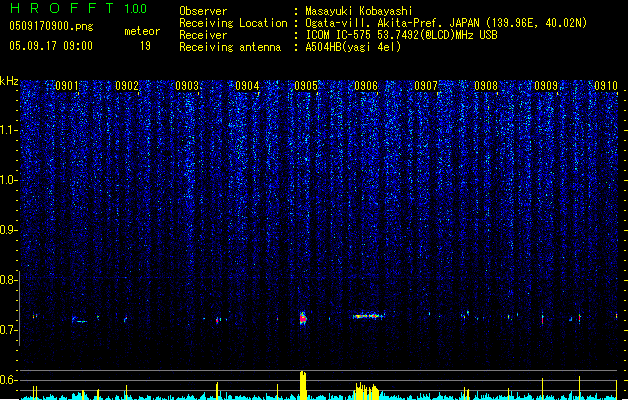The image size is (629, 400).
Task: Select the file name 0509170900.png
Action: [51, 26]
